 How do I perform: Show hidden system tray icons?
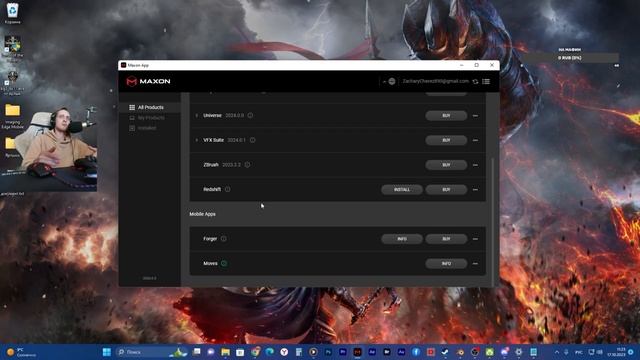click(x=557, y=352)
